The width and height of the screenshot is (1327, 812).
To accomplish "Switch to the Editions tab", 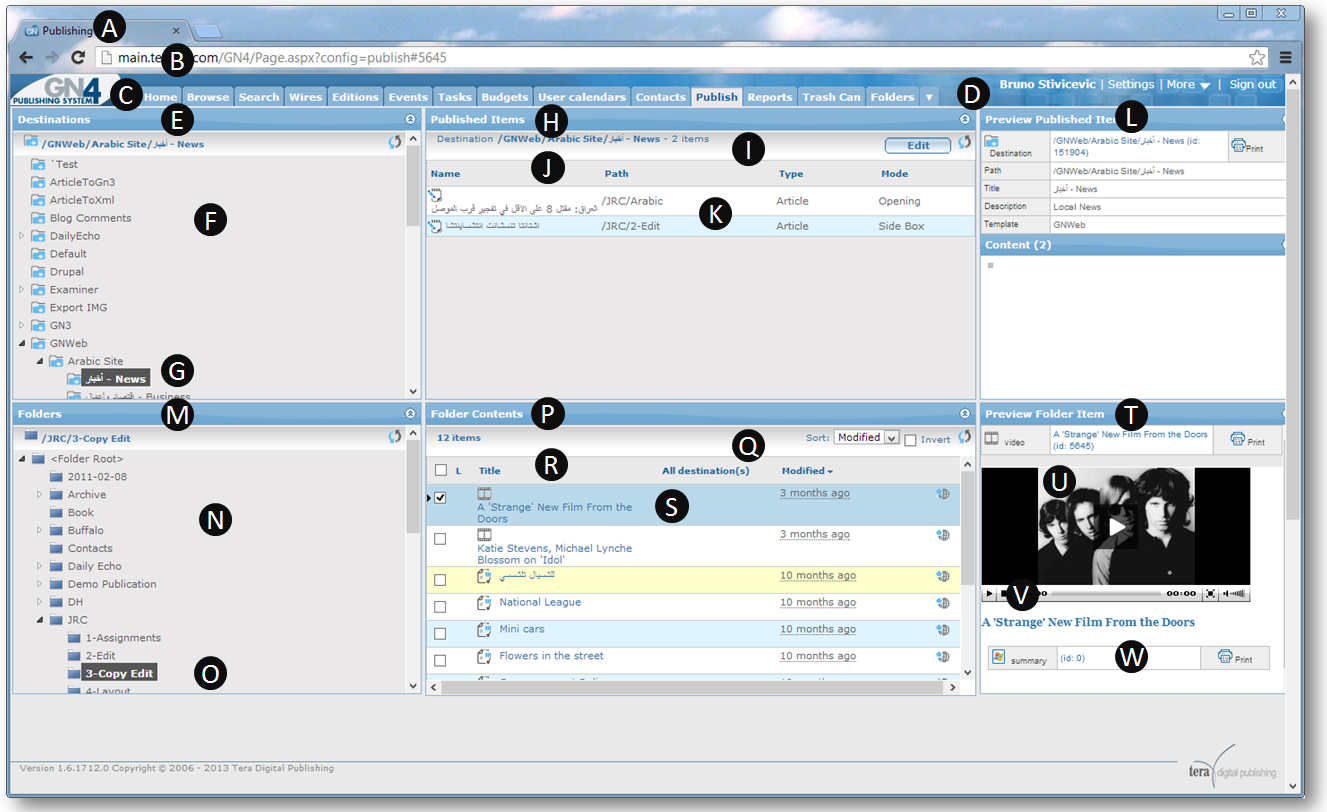I will coord(355,97).
